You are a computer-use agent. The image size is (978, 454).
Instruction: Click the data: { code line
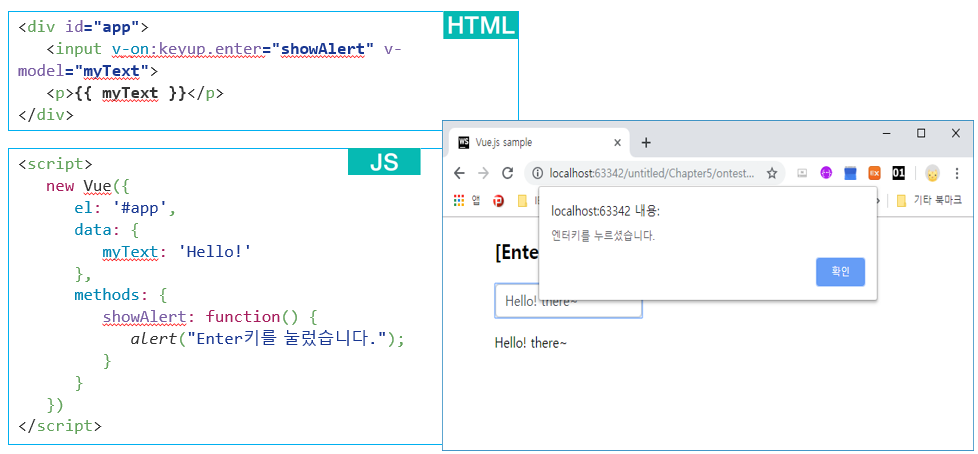[107, 229]
